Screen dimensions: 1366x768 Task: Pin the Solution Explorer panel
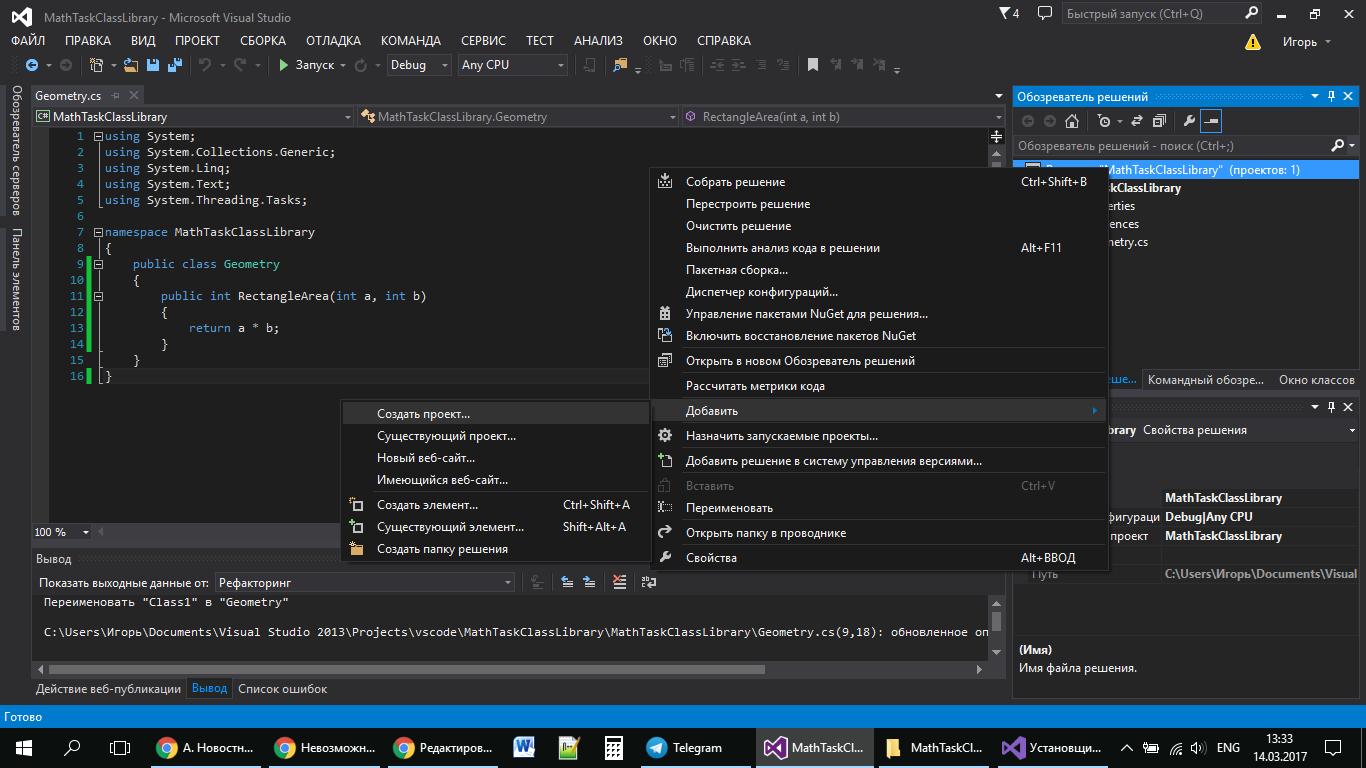tap(1331, 97)
